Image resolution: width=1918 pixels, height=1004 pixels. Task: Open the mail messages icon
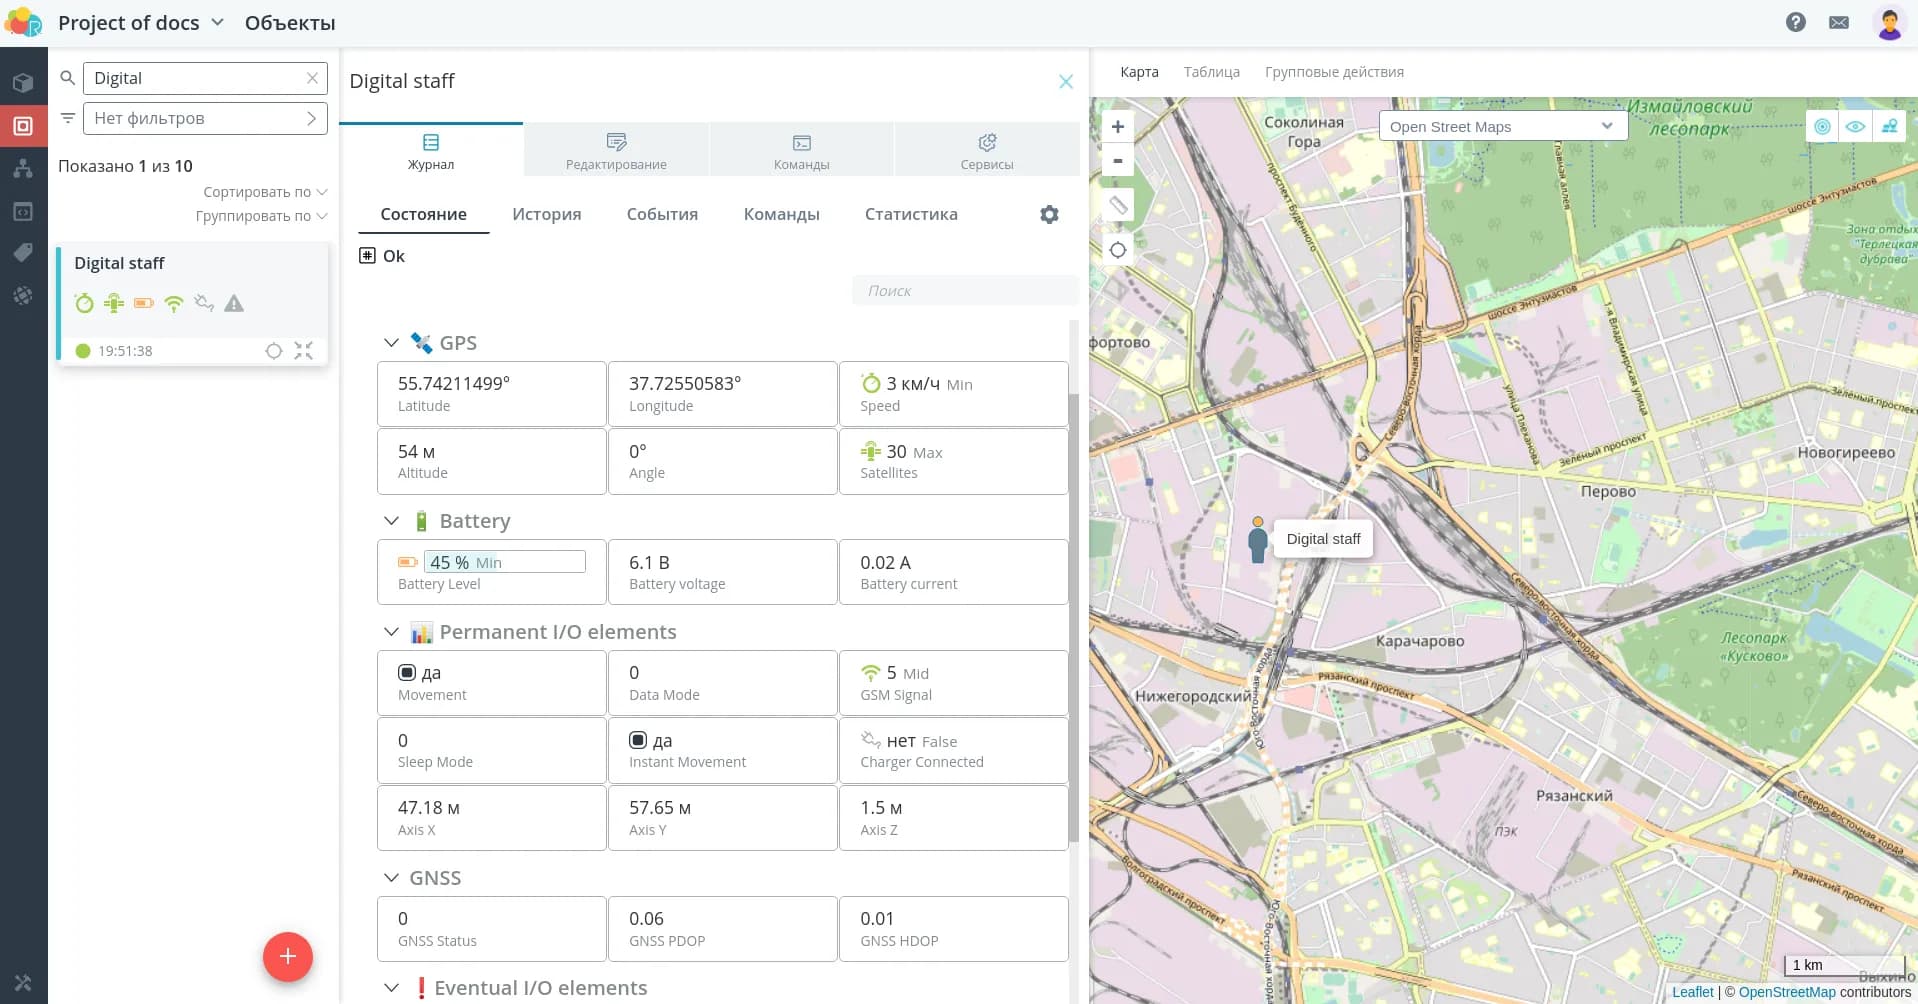(1838, 22)
